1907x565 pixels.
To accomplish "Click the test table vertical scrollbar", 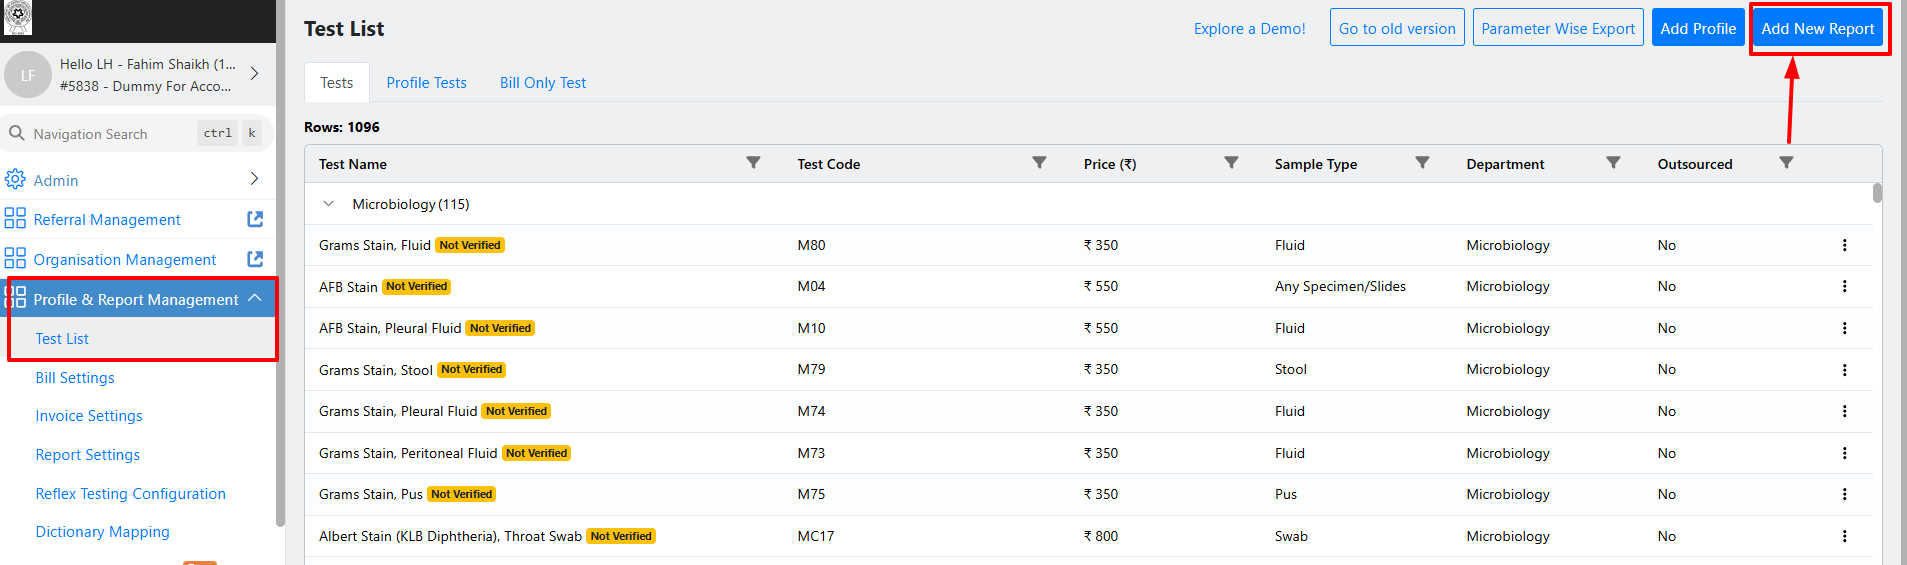I will [x=1877, y=192].
